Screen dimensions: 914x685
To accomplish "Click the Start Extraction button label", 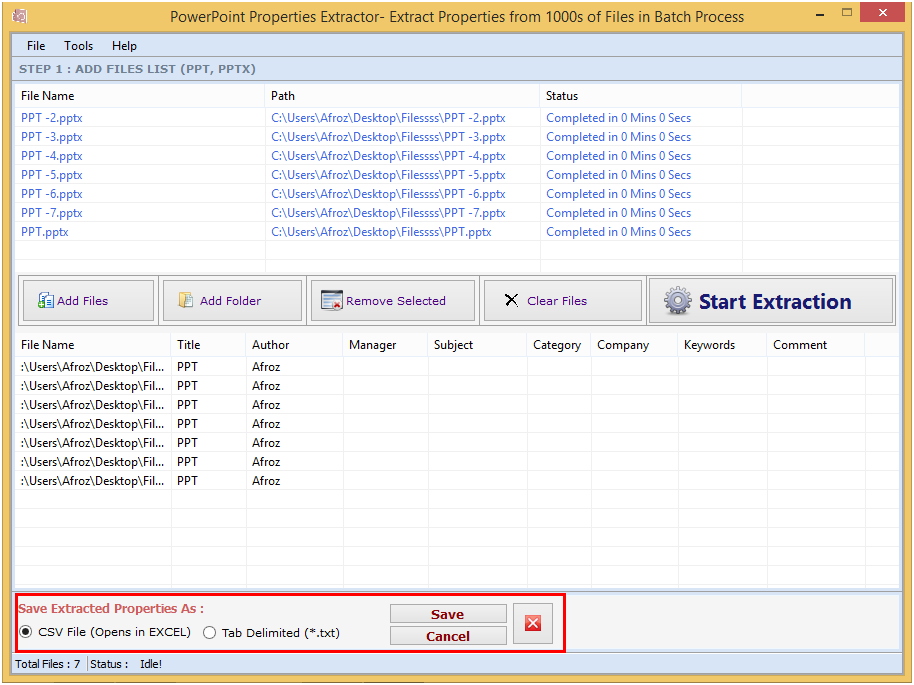I will (775, 301).
